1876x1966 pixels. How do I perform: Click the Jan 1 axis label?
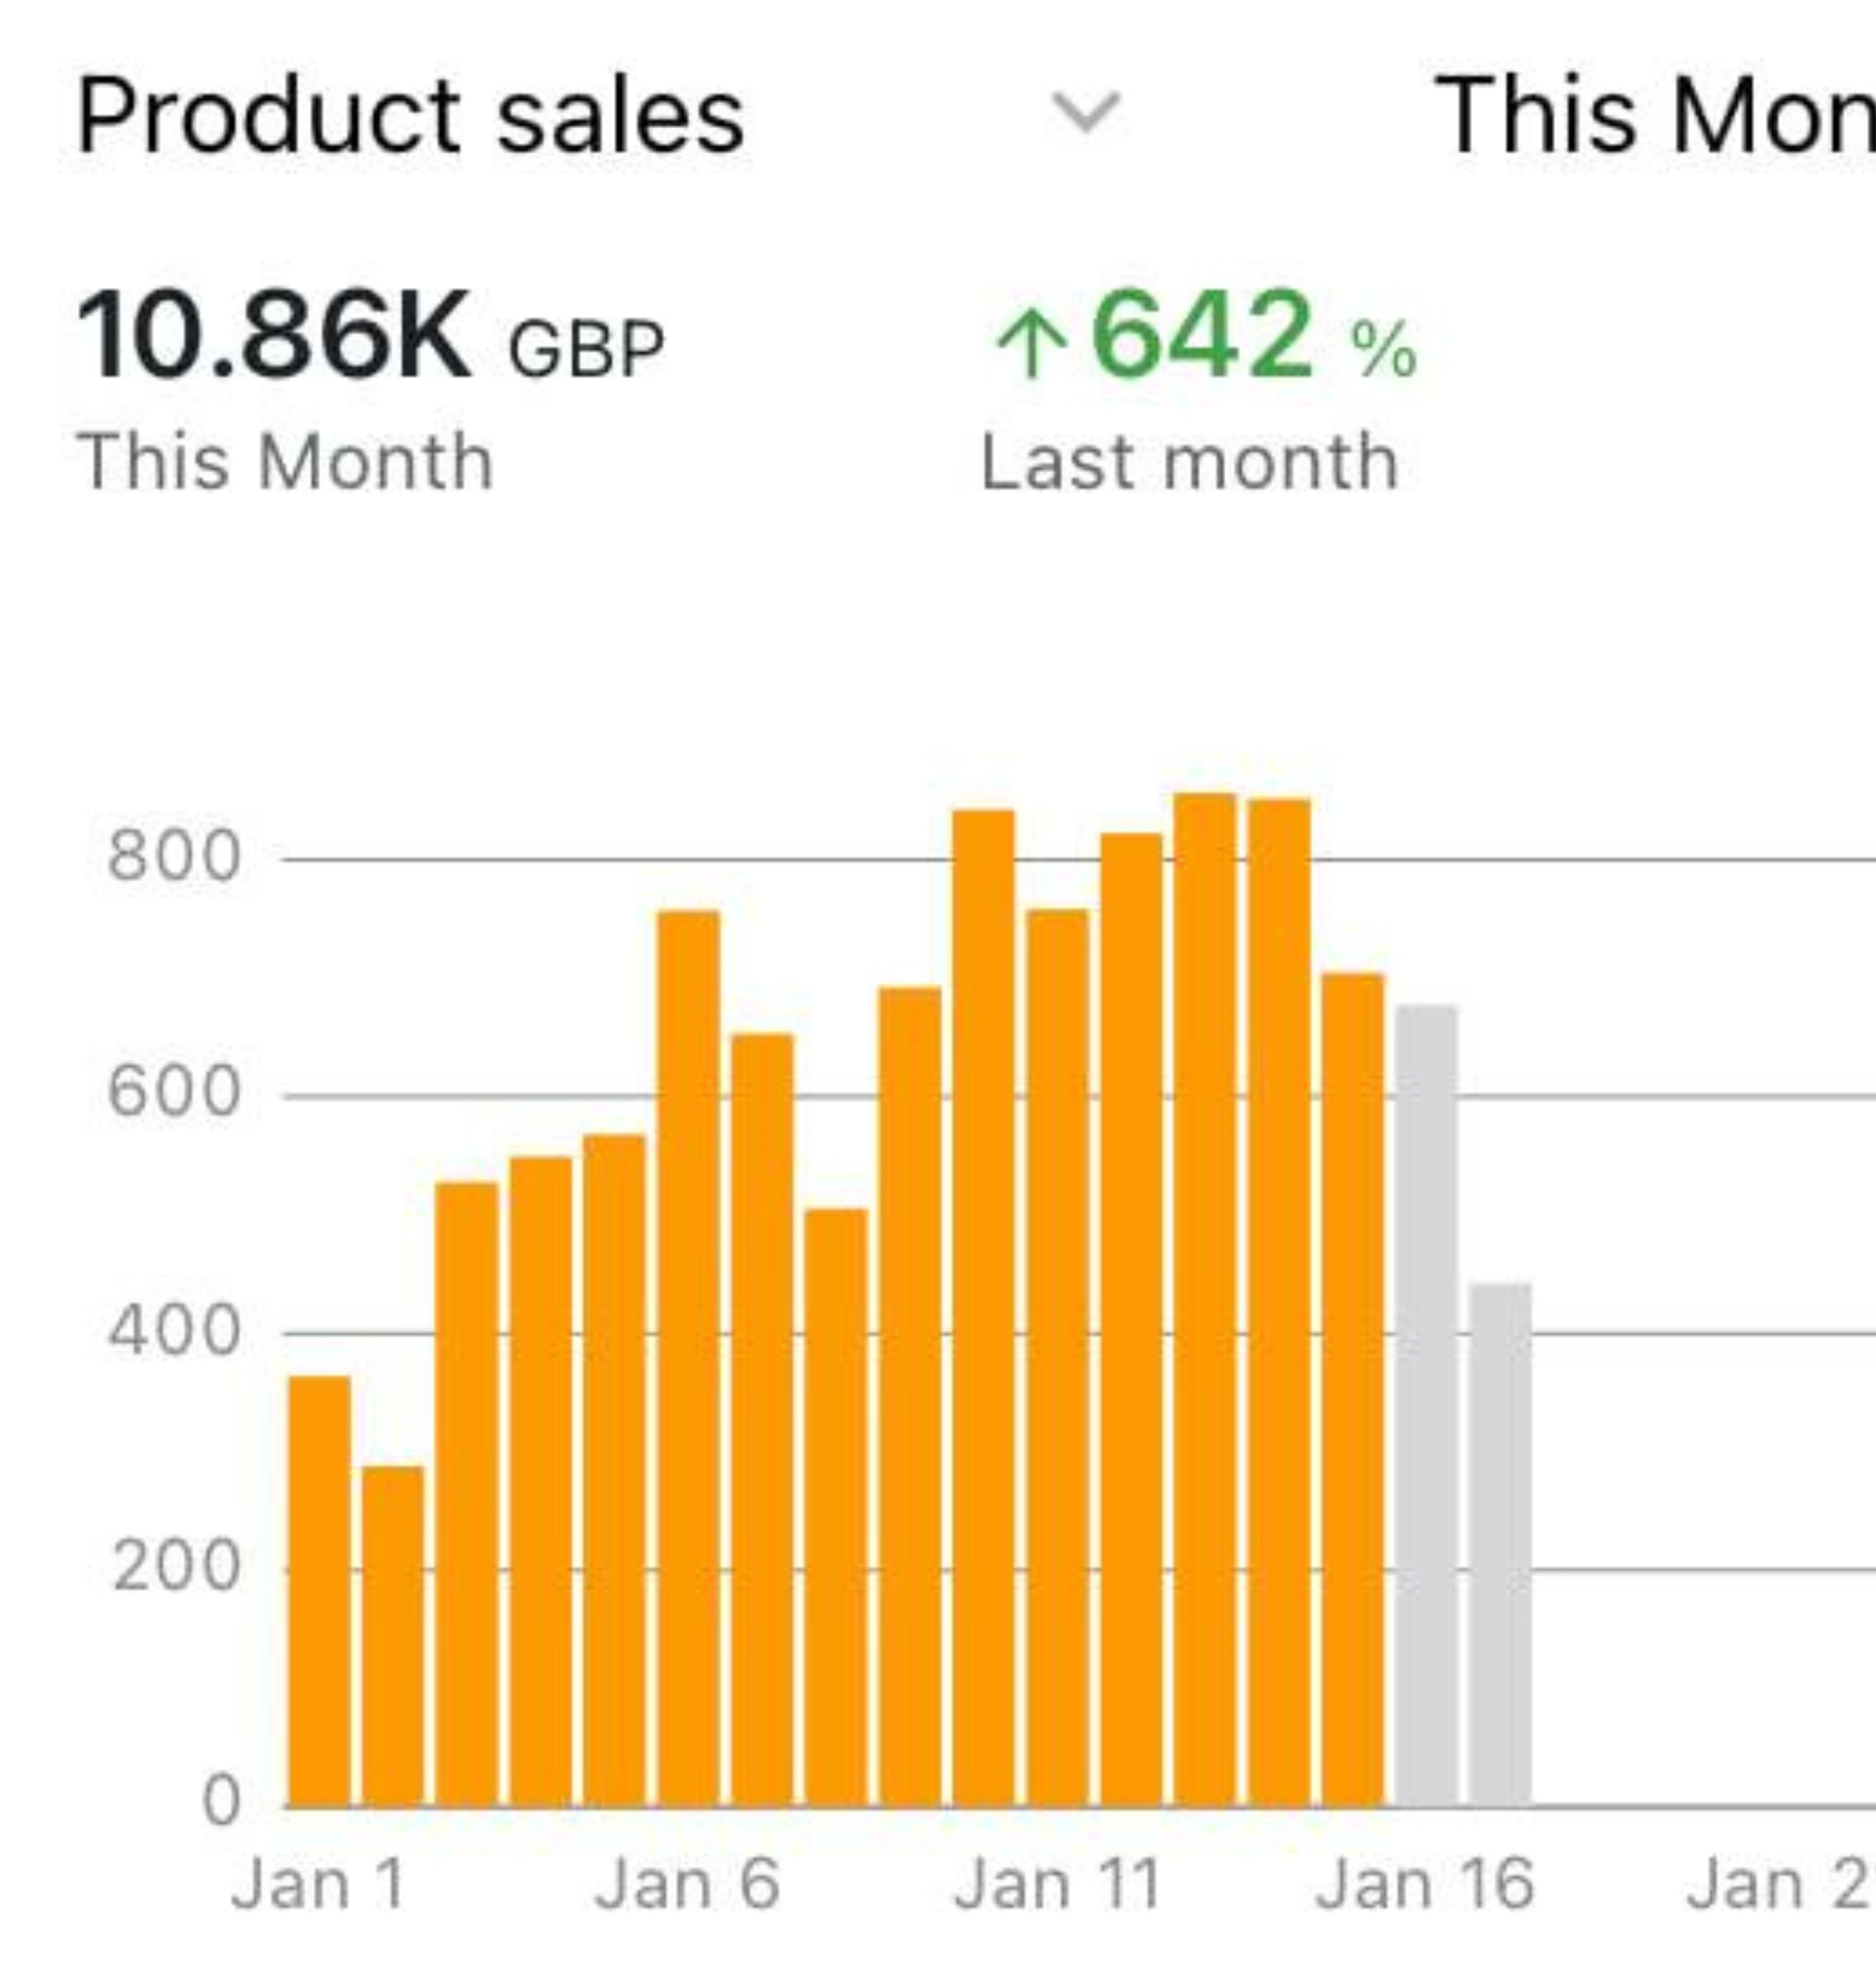click(319, 1885)
